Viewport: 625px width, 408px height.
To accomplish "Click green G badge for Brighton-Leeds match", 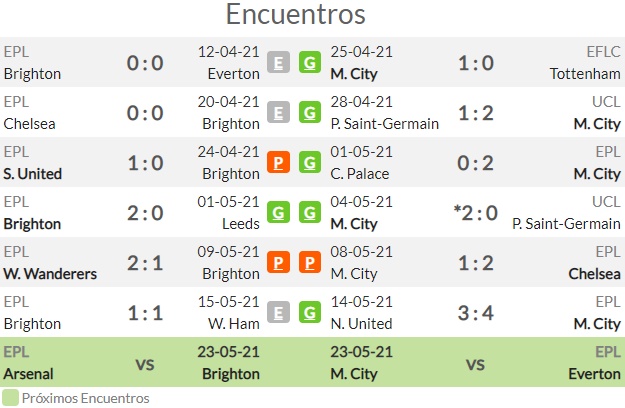I will tap(278, 212).
